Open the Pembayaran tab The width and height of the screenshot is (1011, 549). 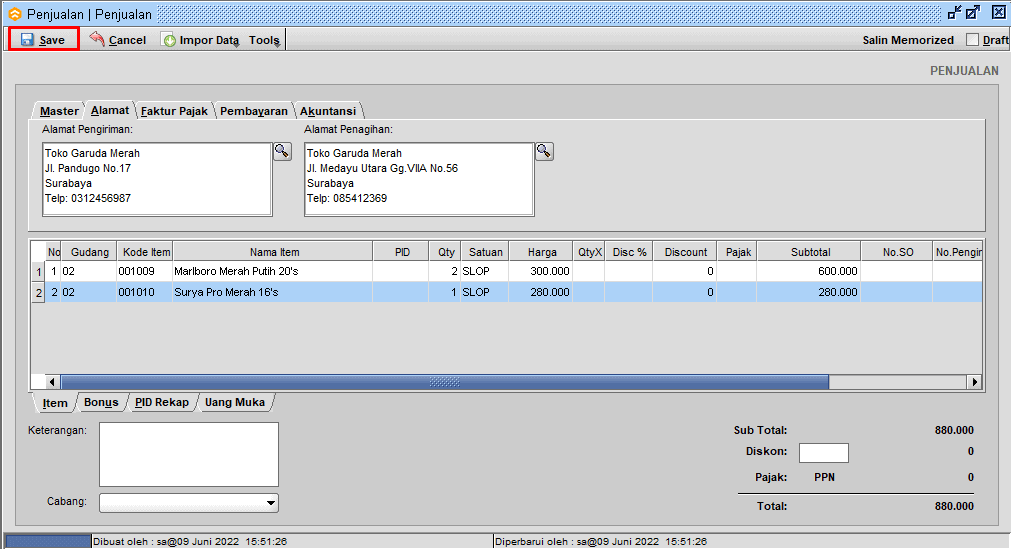(254, 111)
